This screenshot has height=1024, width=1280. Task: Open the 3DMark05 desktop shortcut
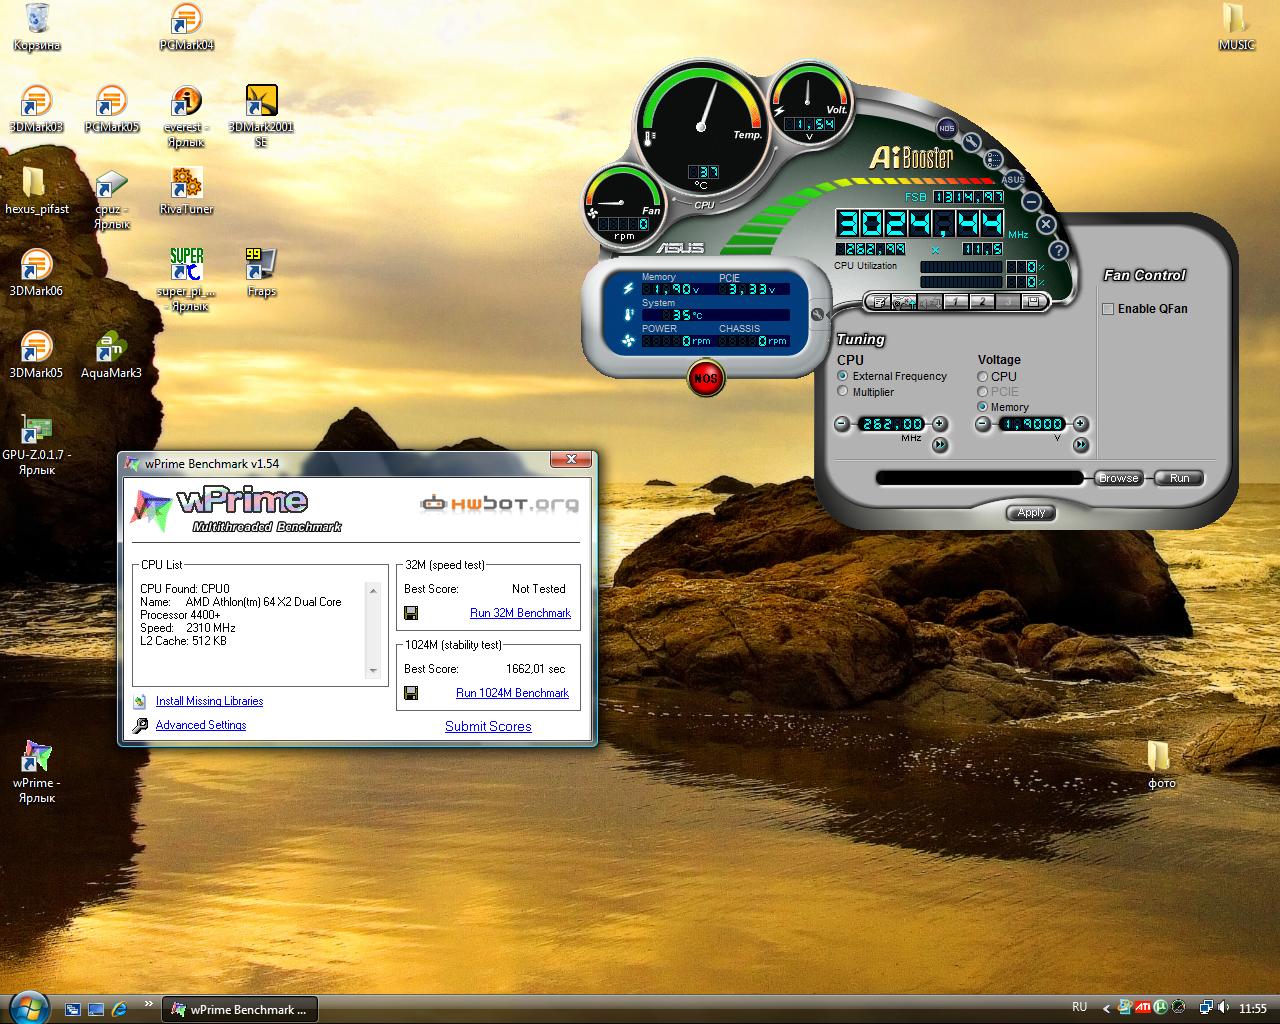pos(36,355)
